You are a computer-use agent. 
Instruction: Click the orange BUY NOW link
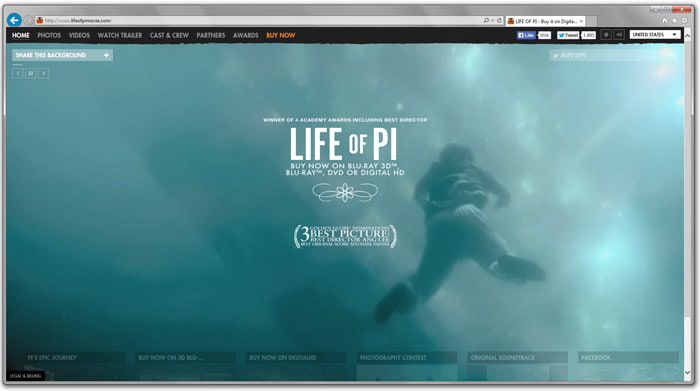tap(281, 35)
